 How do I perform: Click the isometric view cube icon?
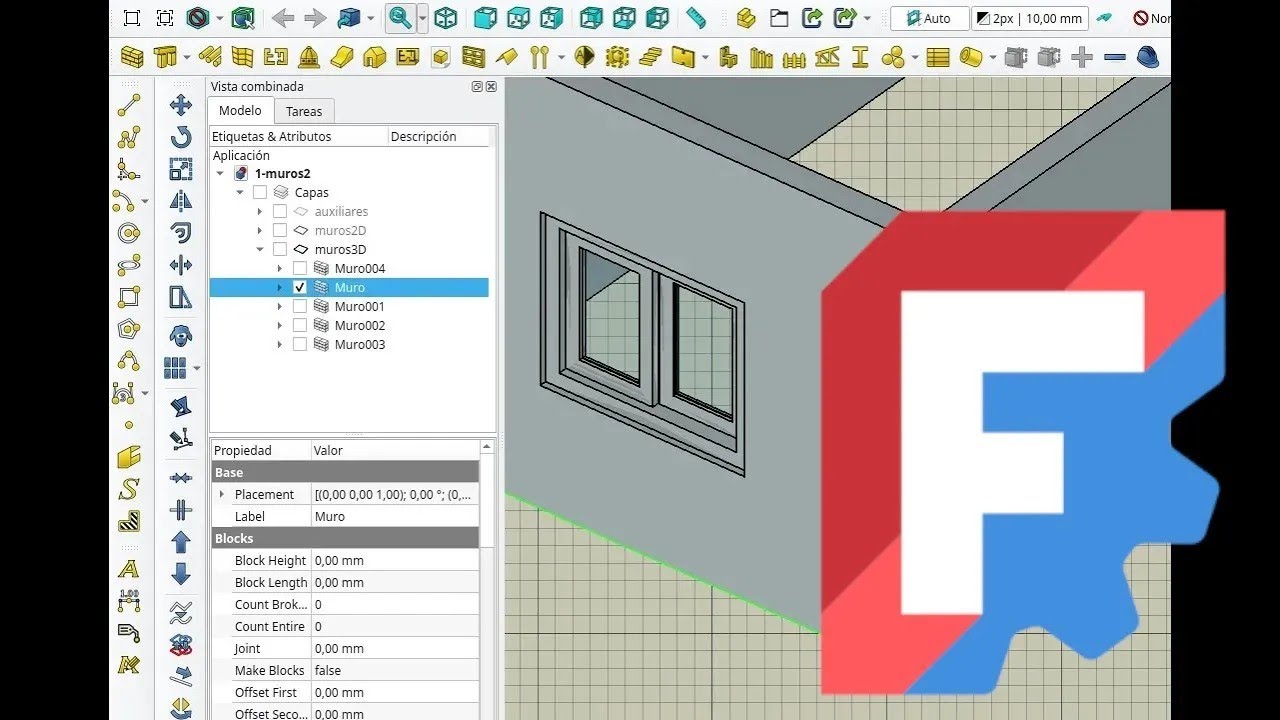coord(446,18)
